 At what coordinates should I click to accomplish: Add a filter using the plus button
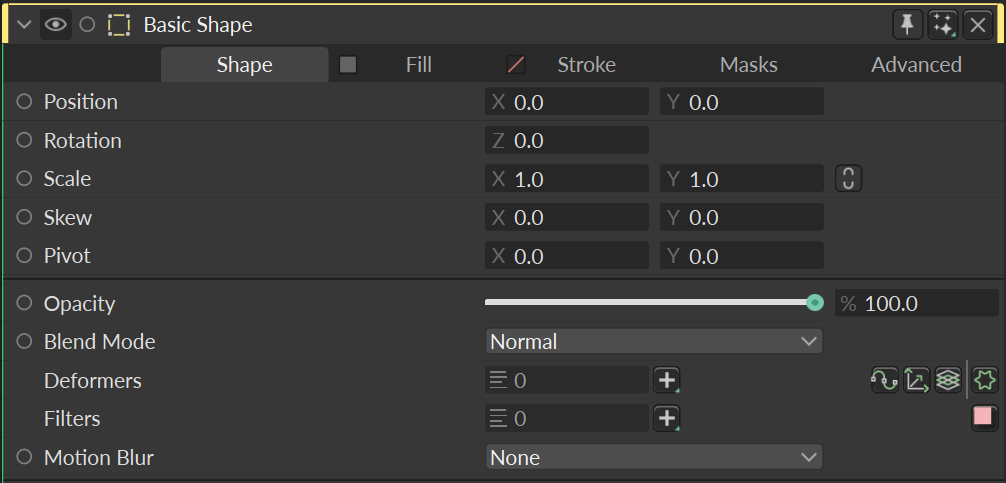click(x=667, y=419)
